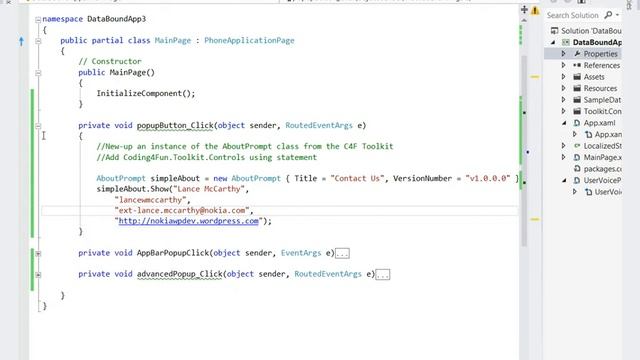This screenshot has height=360, width=640.
Task: Expand the App.xan code-behind child node
Action: click(x=575, y=134)
